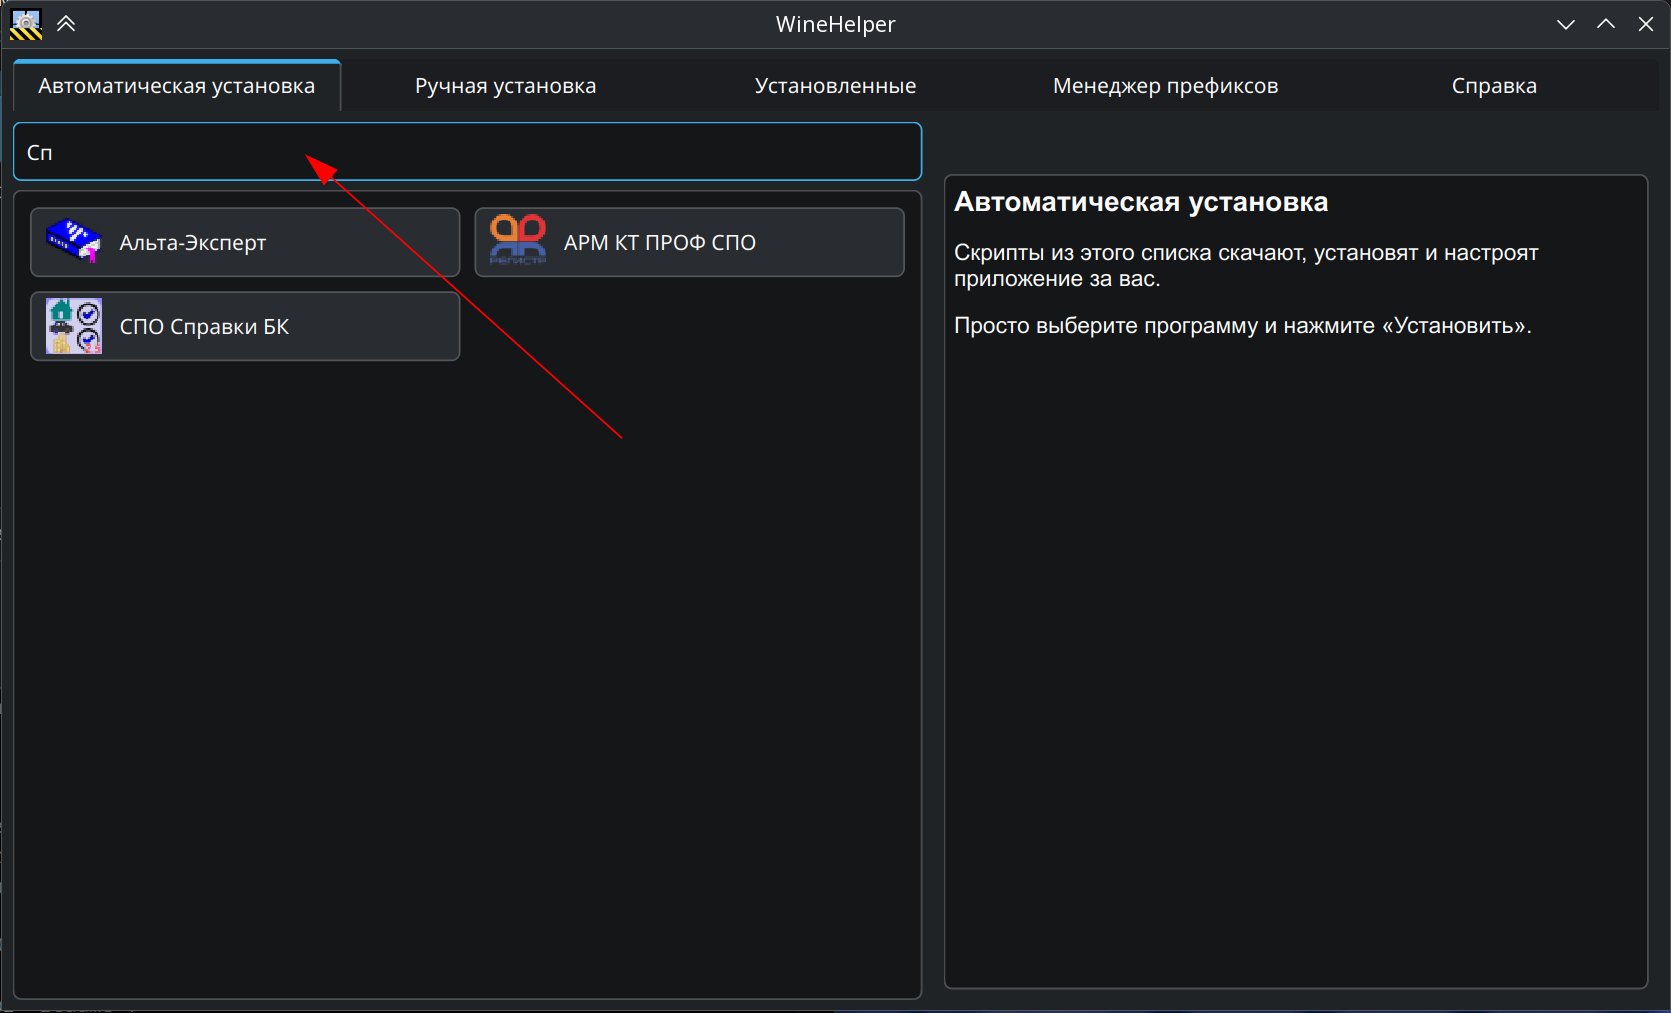Click the Альта-Эксперт program icon
Viewport: 1671px width, 1013px height.
(x=74, y=242)
